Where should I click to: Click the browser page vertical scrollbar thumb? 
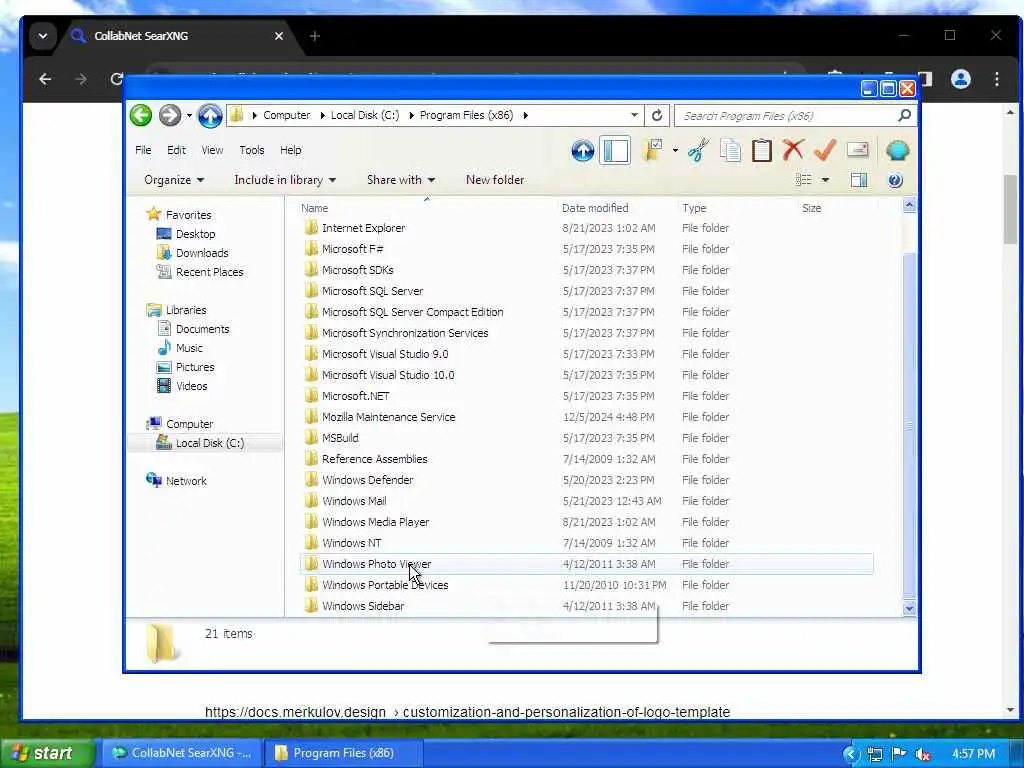pyautogui.click(x=1010, y=209)
